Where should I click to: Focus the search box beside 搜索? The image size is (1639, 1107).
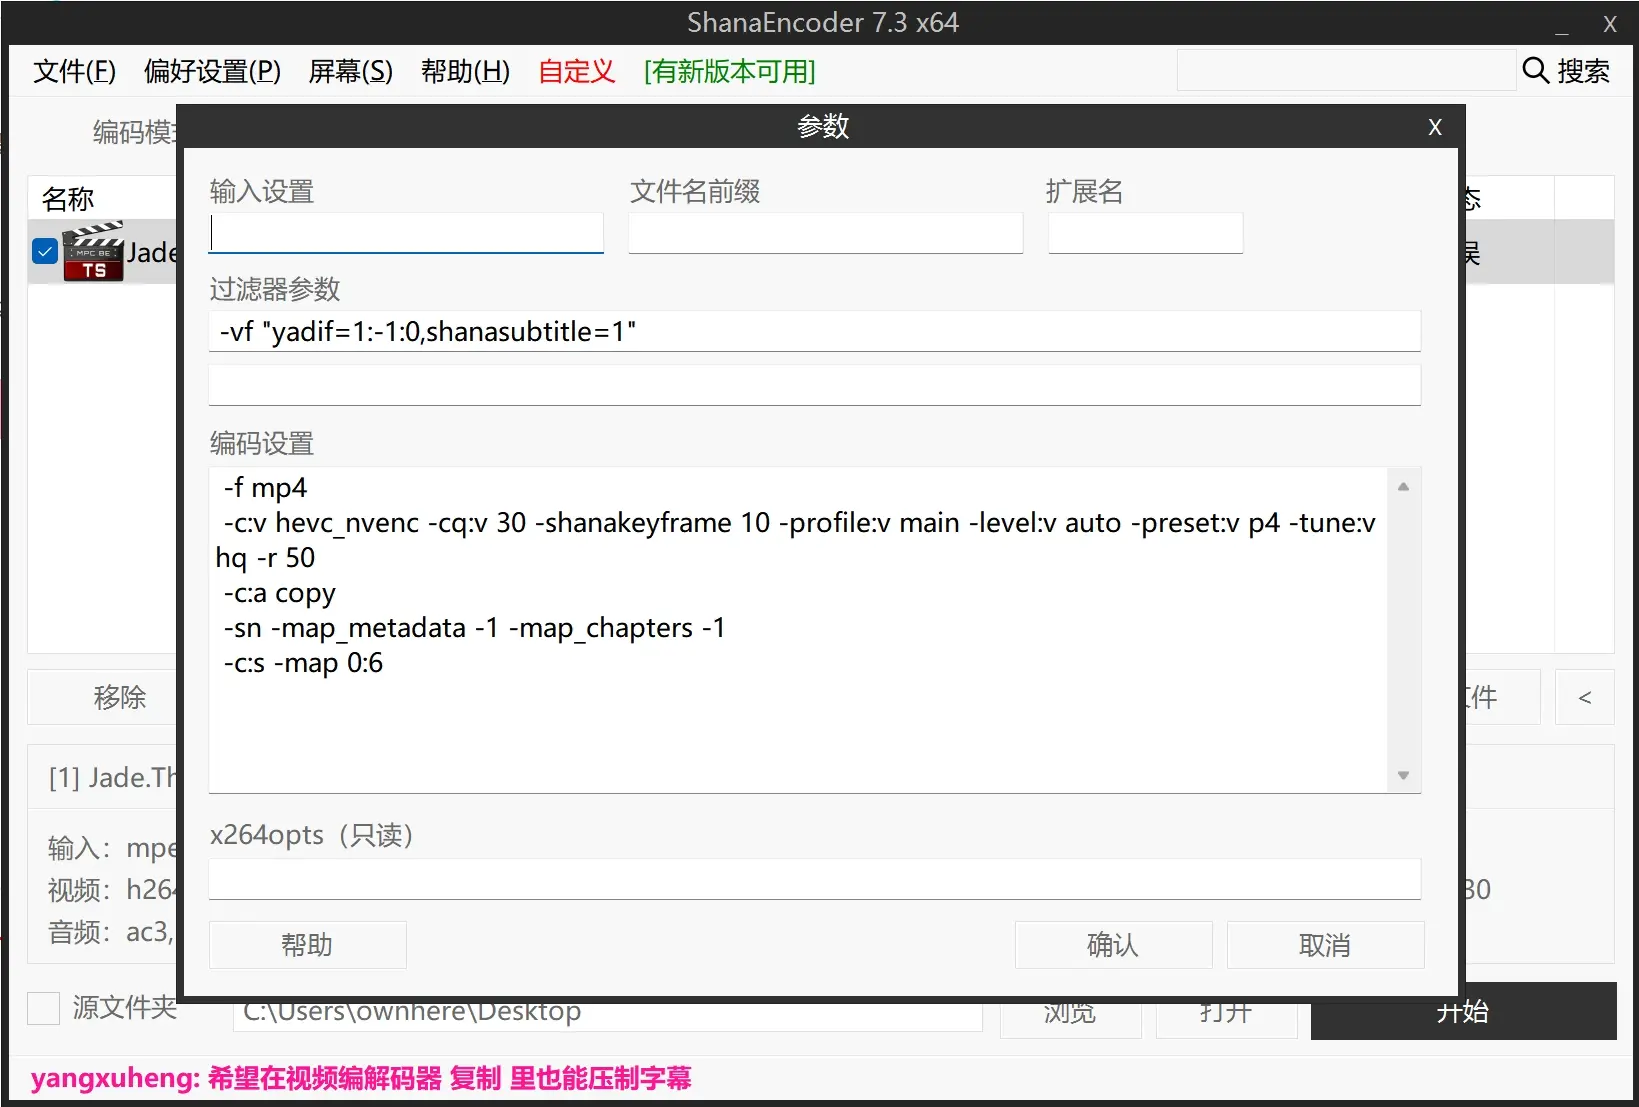pos(1346,70)
